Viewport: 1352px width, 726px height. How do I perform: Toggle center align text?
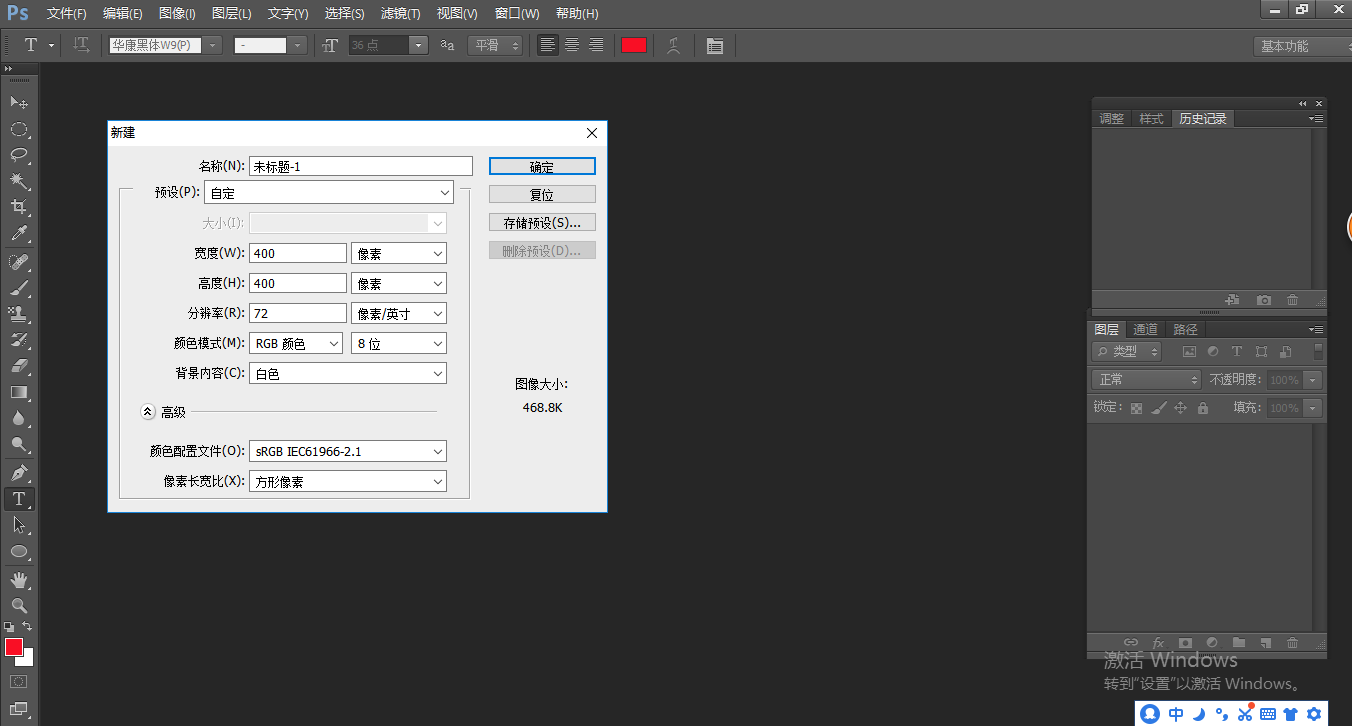pyautogui.click(x=572, y=45)
